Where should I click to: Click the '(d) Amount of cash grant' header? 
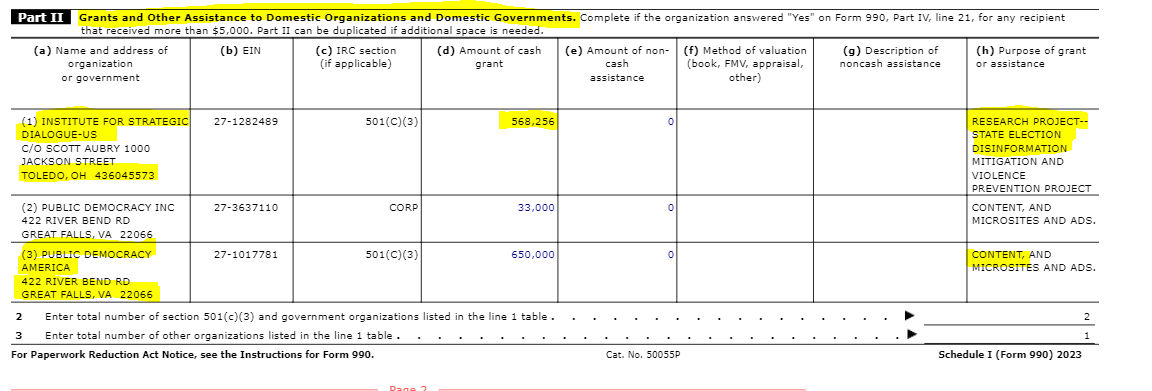point(489,57)
